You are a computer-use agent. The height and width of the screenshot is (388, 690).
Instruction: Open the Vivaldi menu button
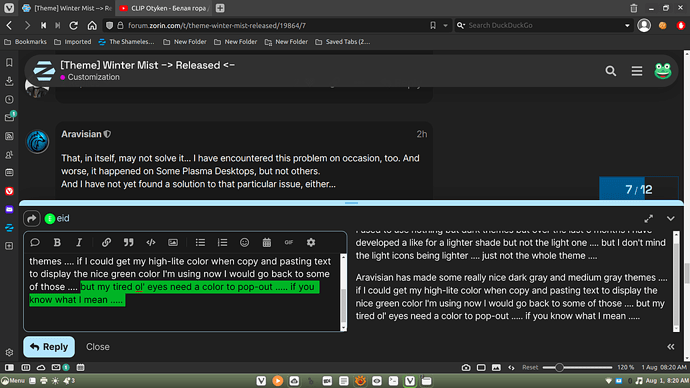tap(9, 8)
